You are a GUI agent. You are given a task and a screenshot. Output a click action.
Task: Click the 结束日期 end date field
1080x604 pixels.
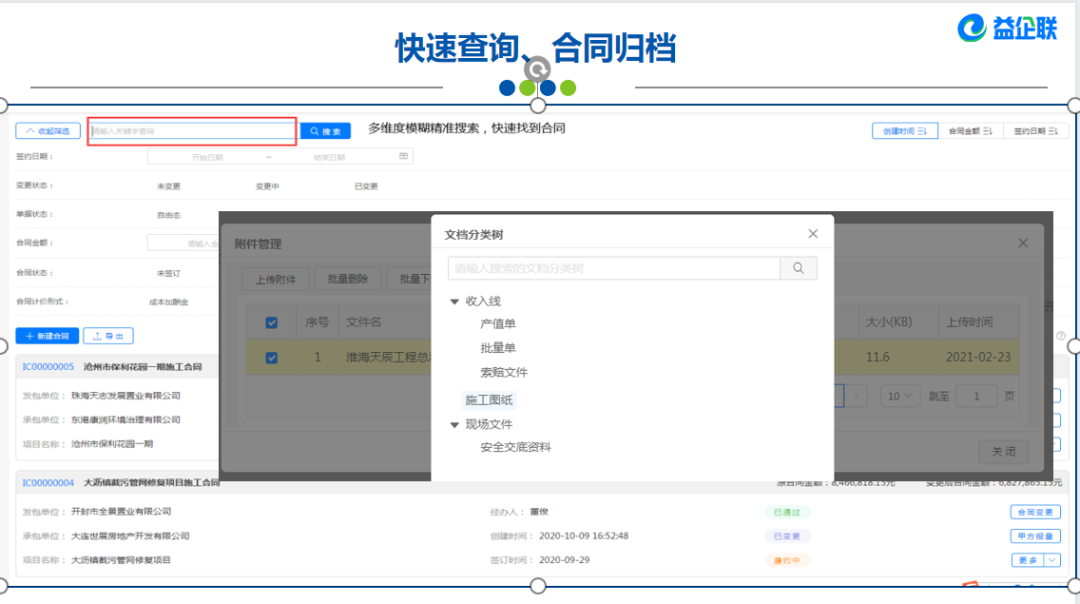329,157
